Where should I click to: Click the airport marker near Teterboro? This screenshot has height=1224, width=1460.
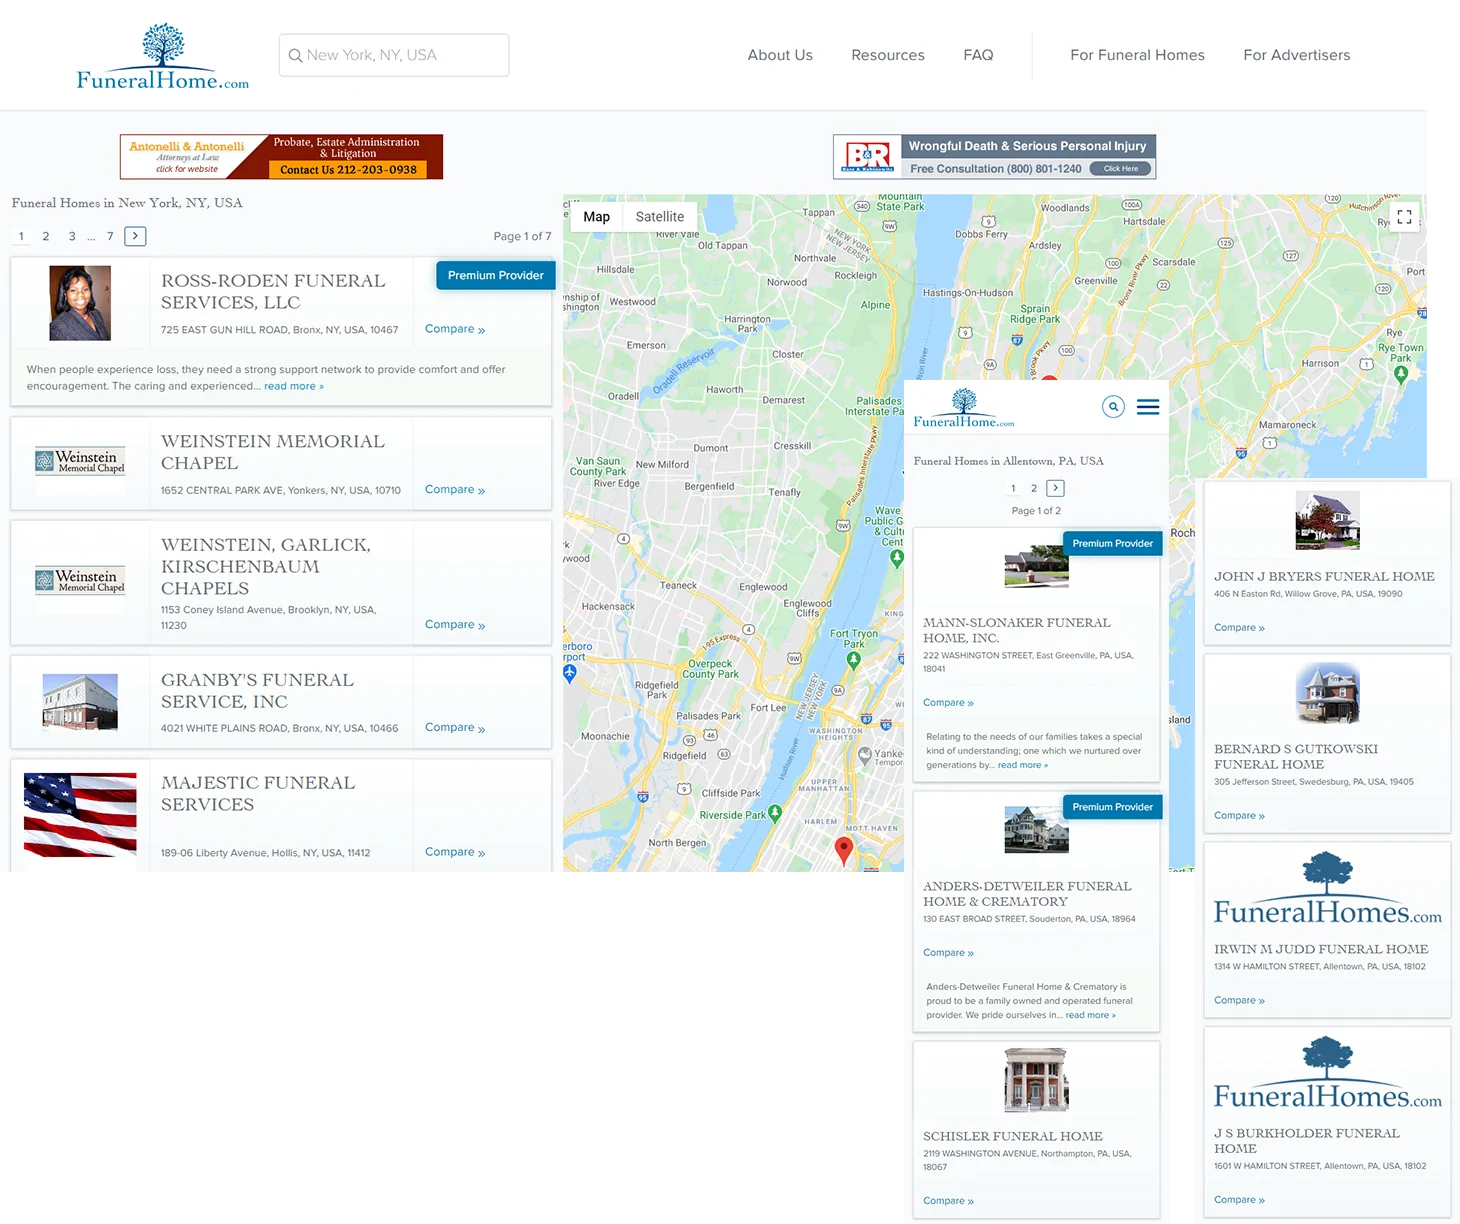tap(570, 673)
